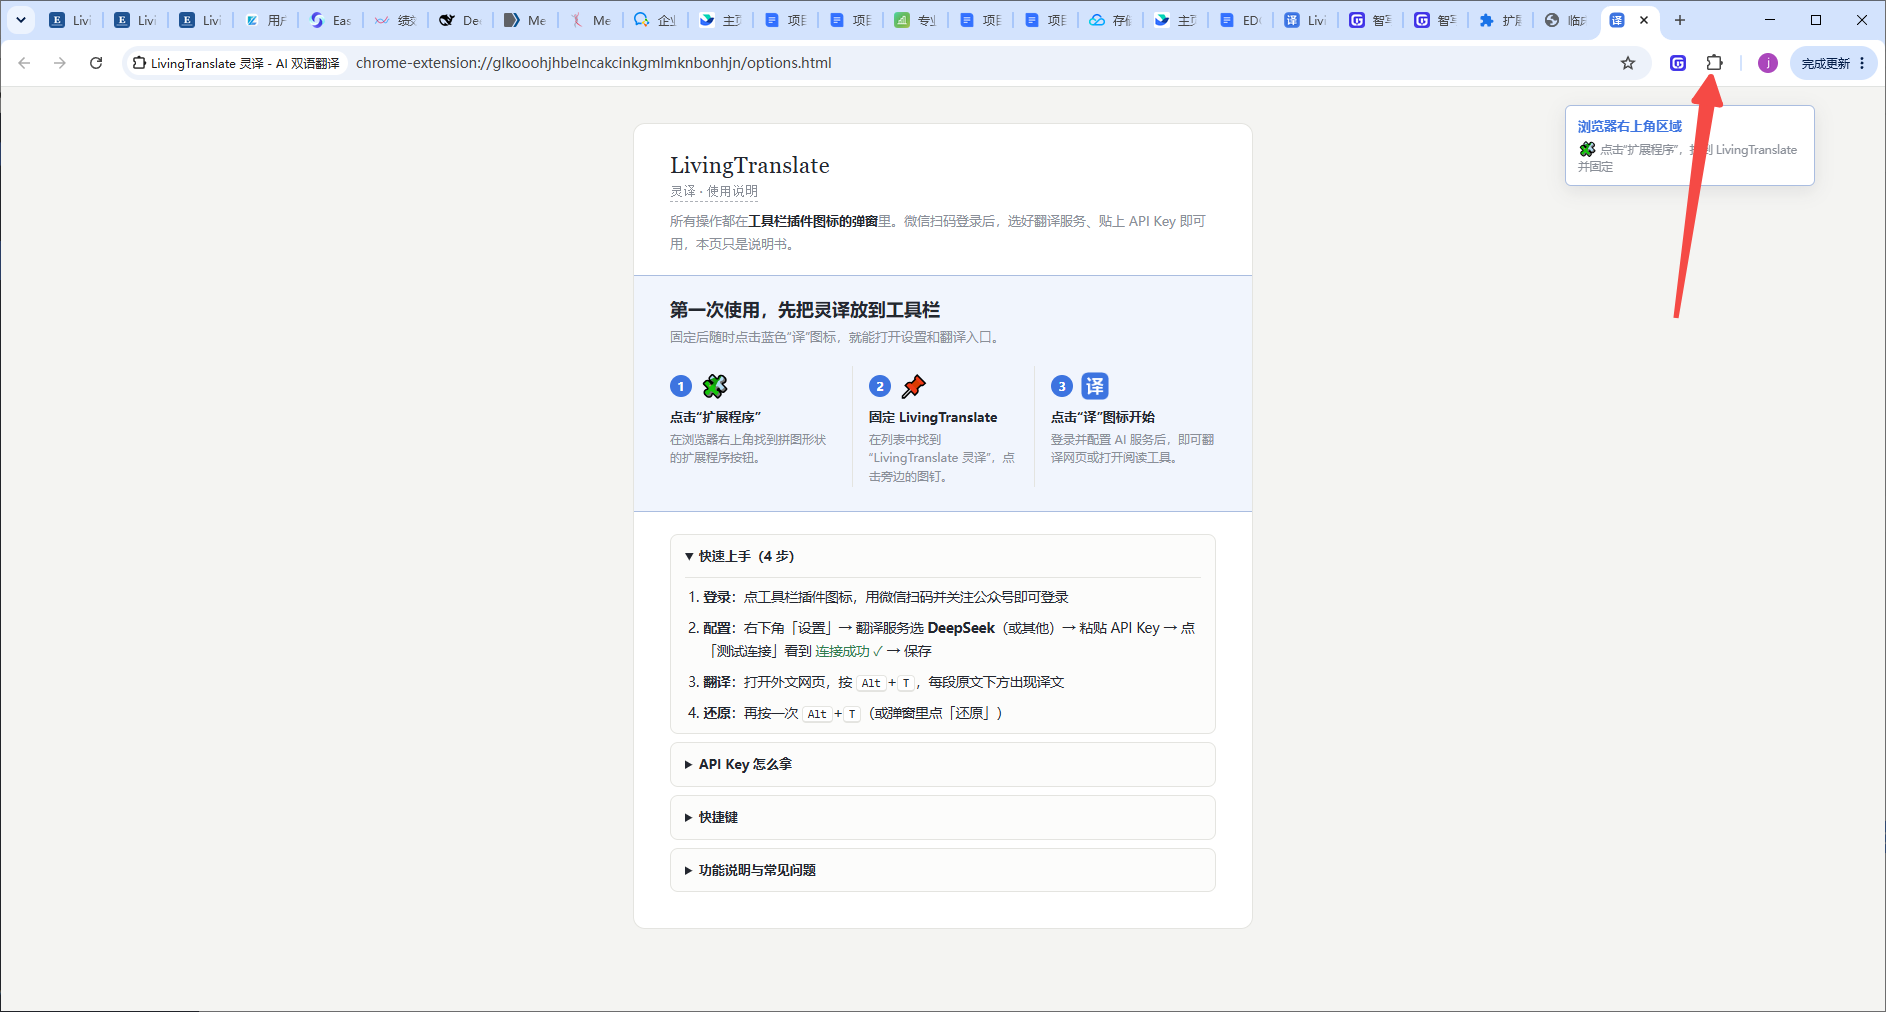Switch to the cloud-icon 存 tab
1886x1012 pixels.
1111,20
